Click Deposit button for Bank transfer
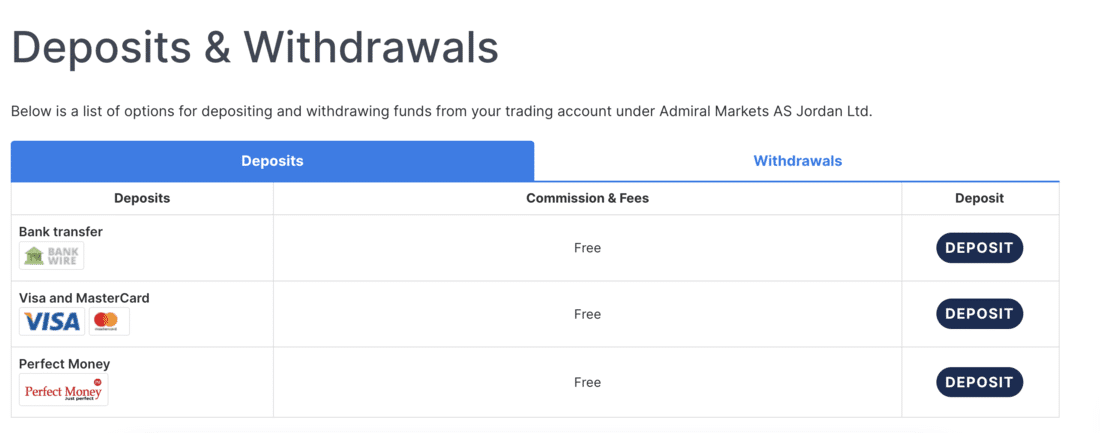The height and width of the screenshot is (433, 1100). pos(979,248)
